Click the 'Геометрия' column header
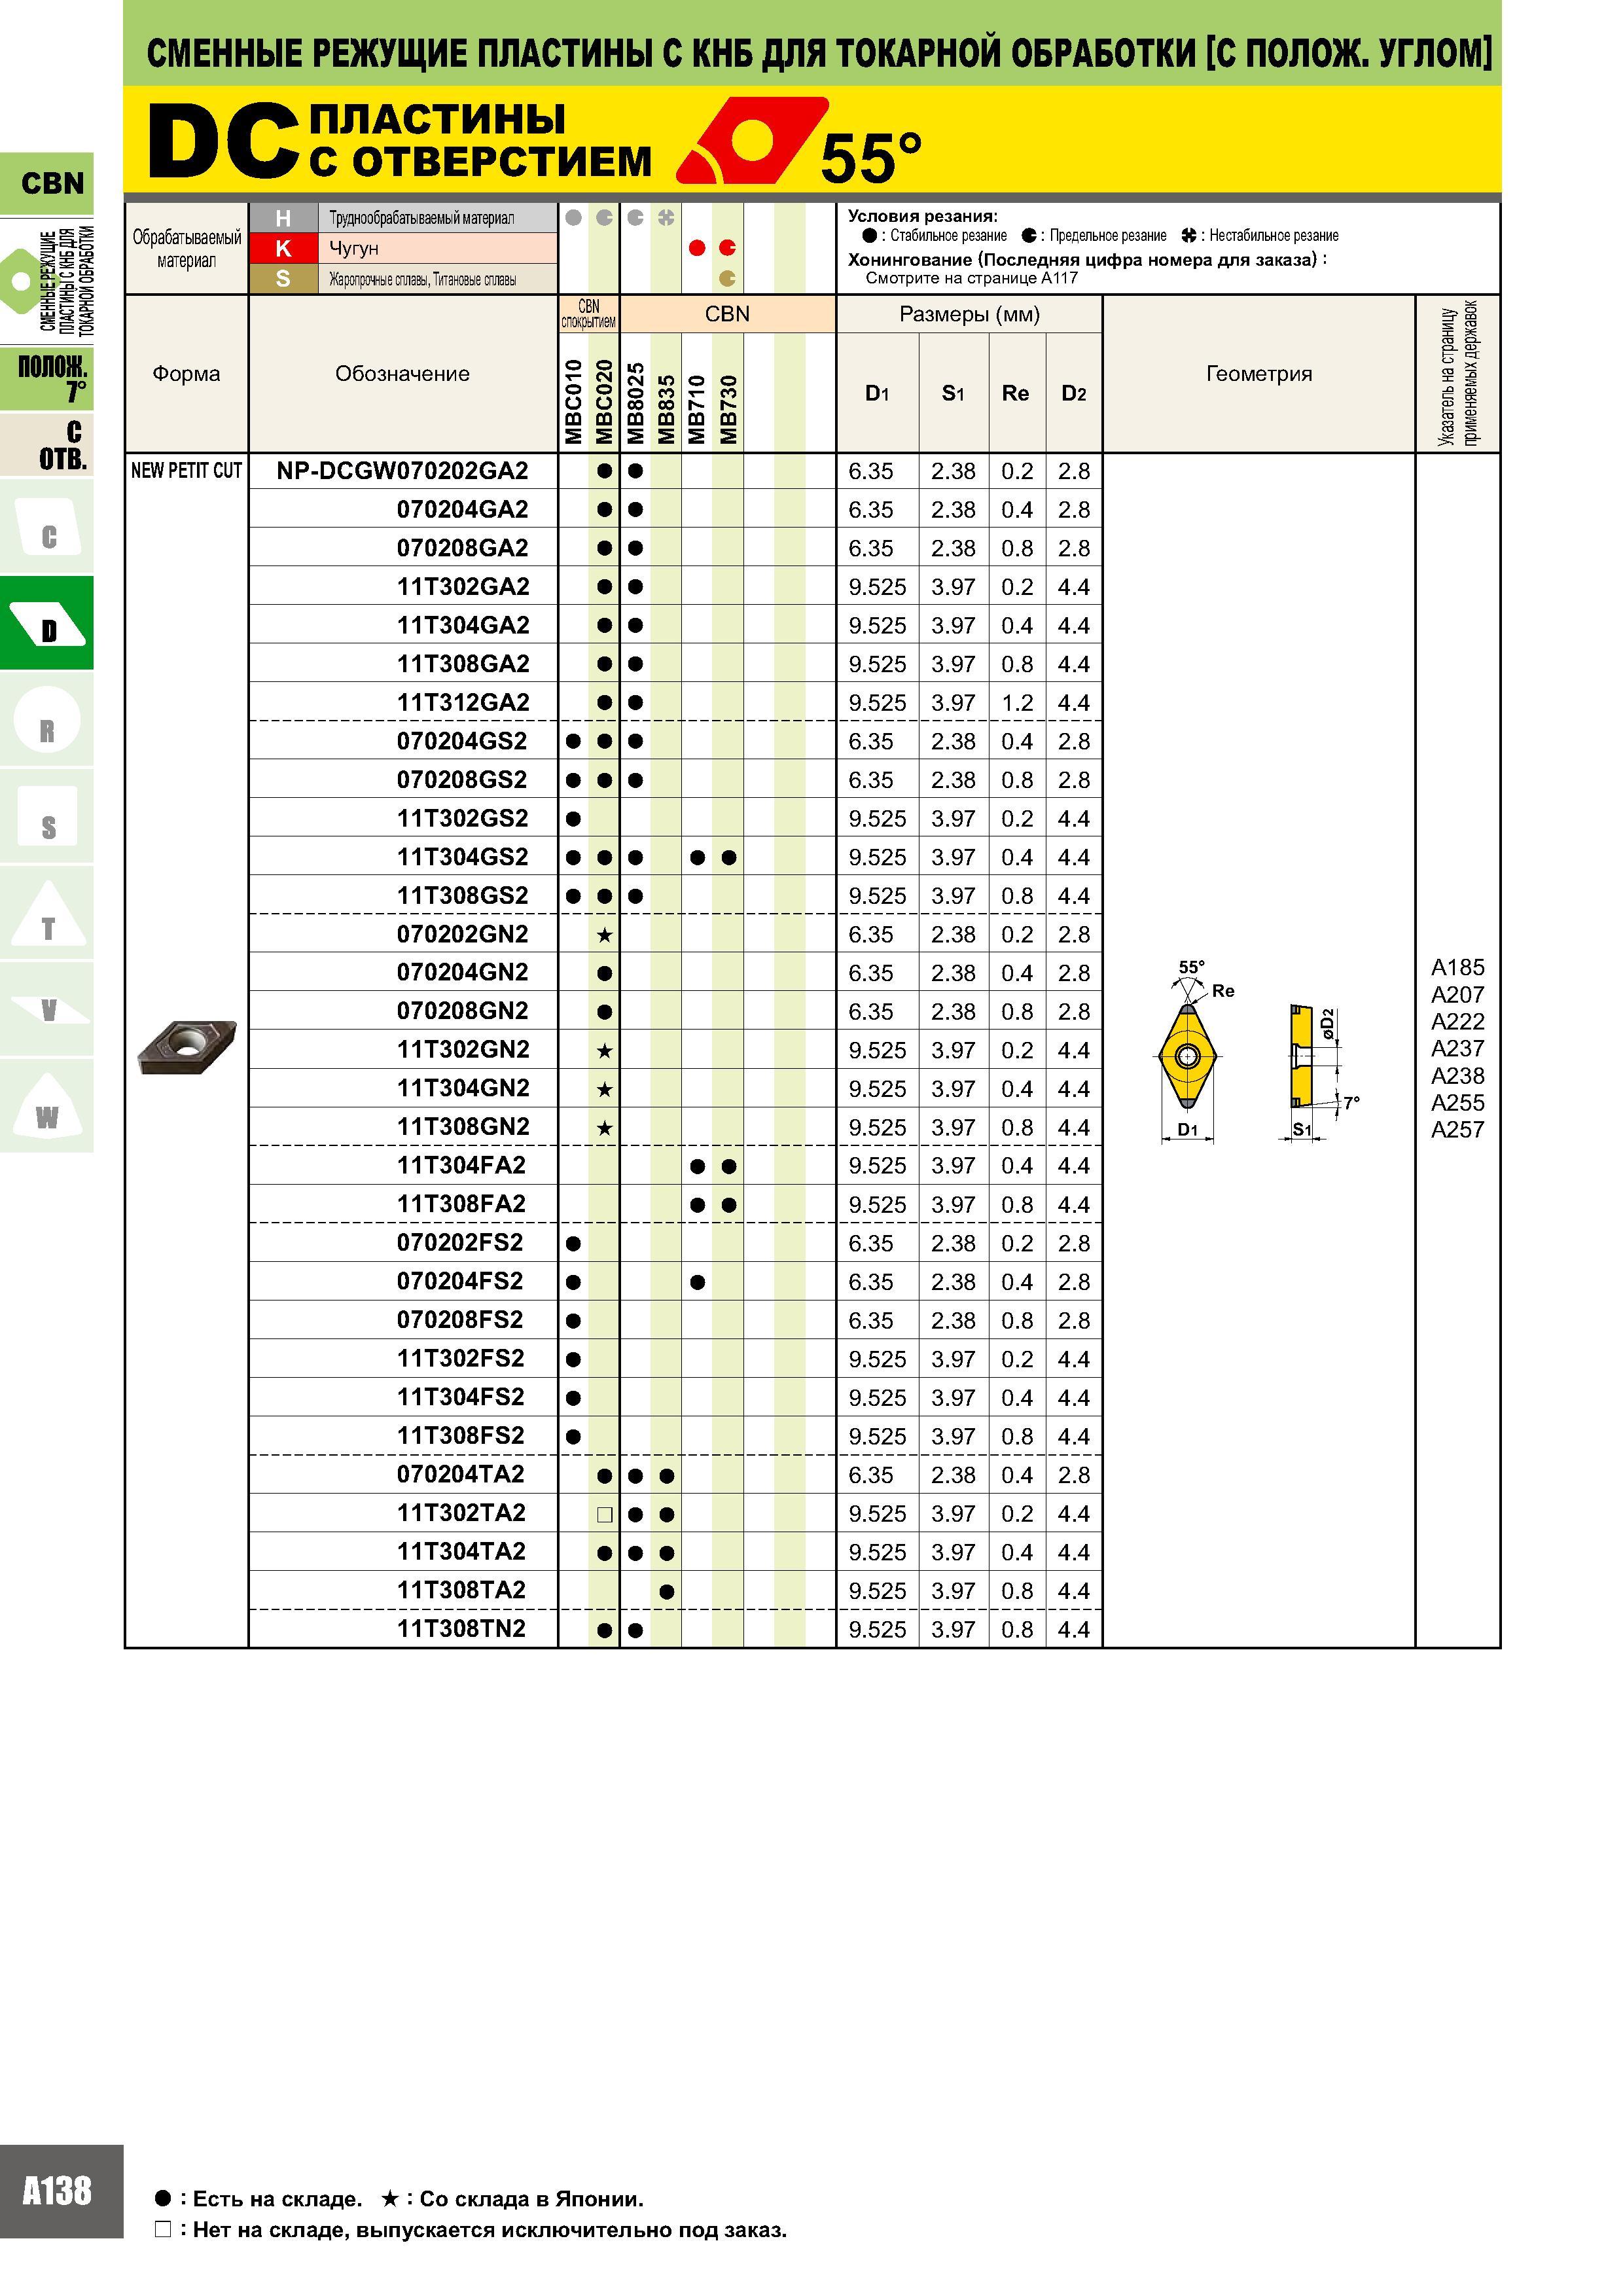Screen dimensions: 1623x2296 (x=1258, y=374)
